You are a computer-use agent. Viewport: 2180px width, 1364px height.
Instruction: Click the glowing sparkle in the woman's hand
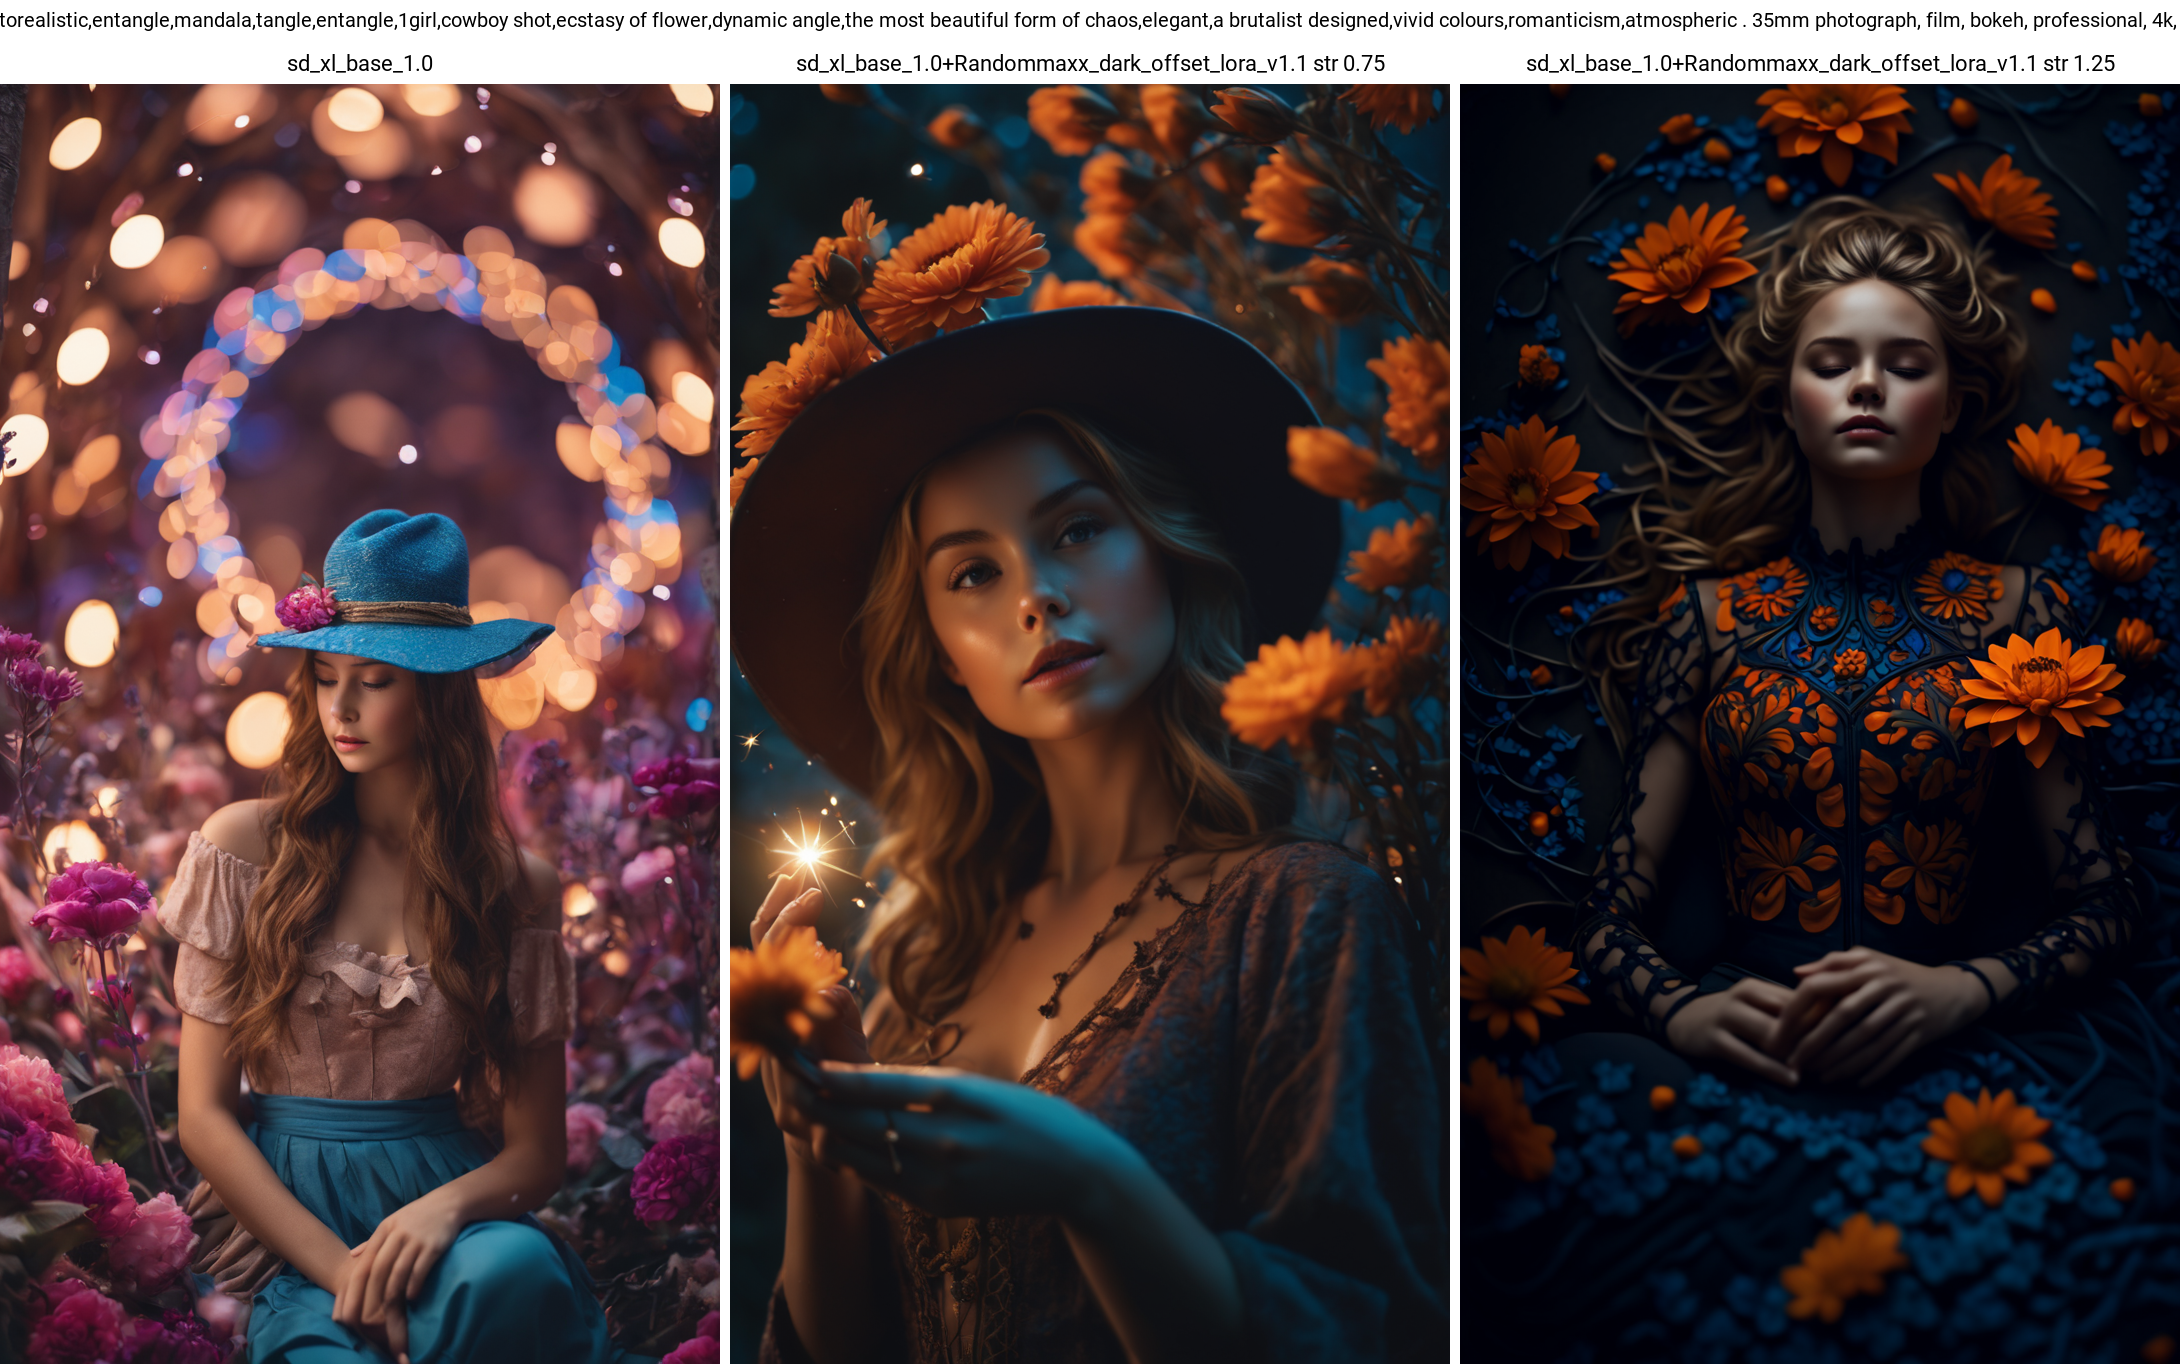pos(809,853)
